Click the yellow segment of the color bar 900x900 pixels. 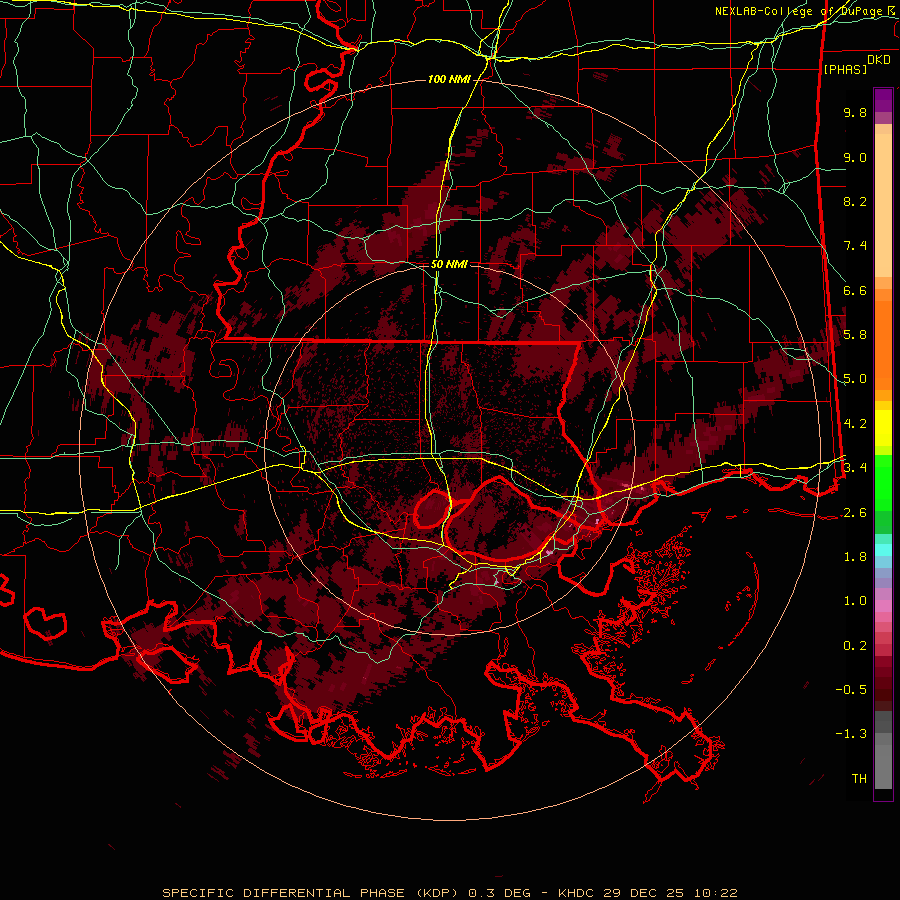pyautogui.click(x=883, y=428)
